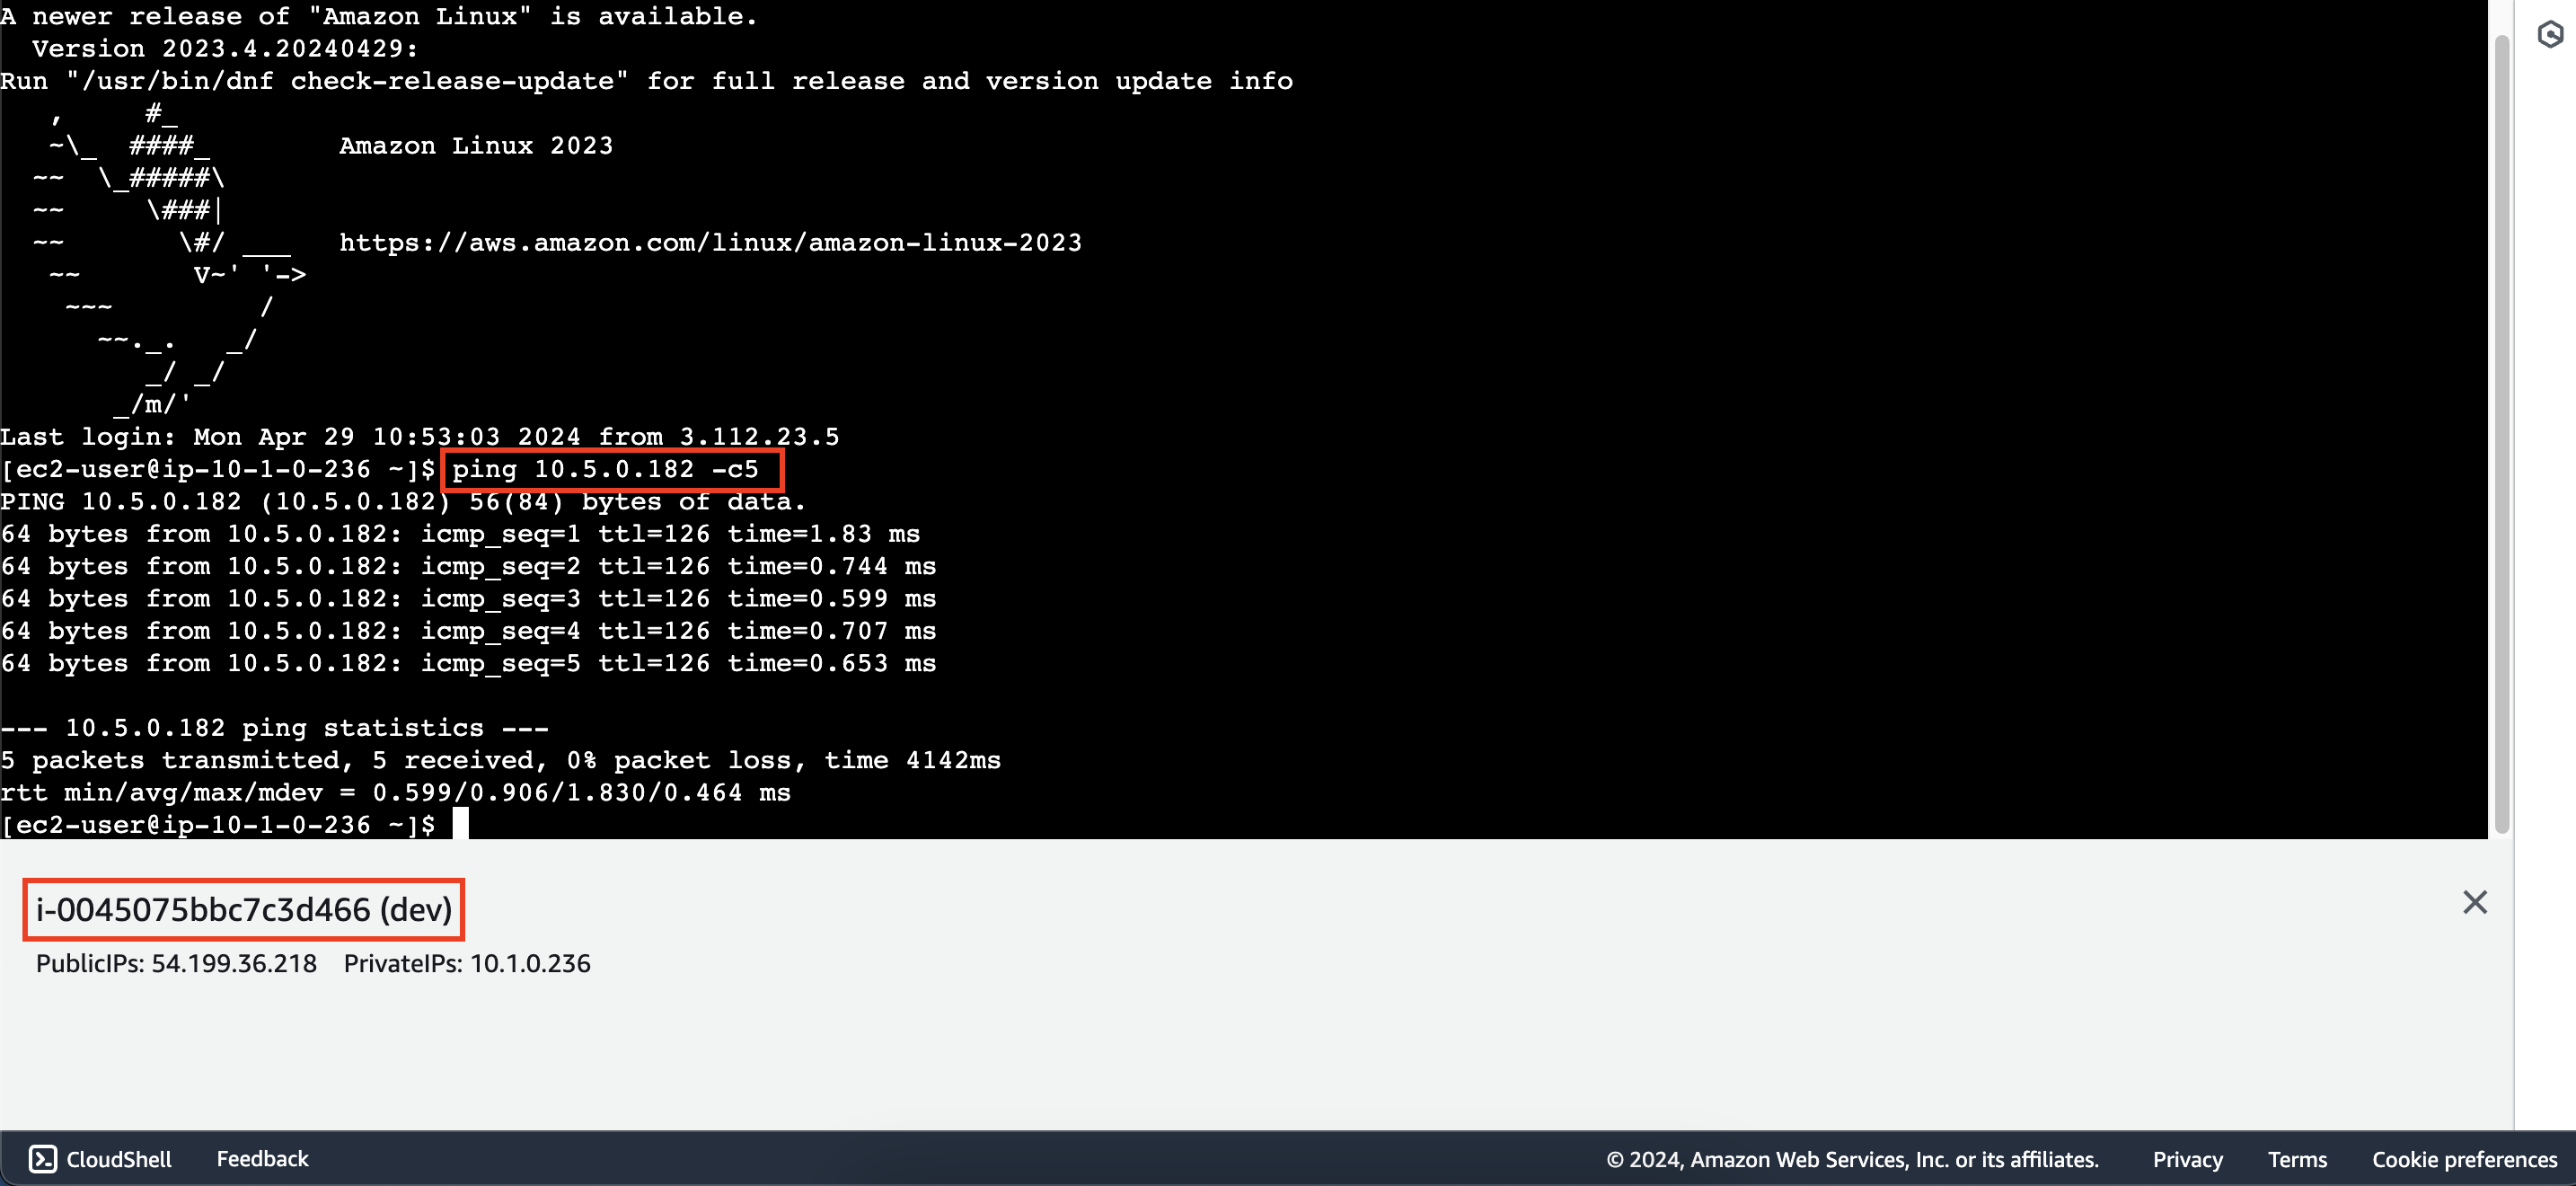Click the settings icon top right
Viewport: 2576px width, 1186px height.
click(2545, 28)
